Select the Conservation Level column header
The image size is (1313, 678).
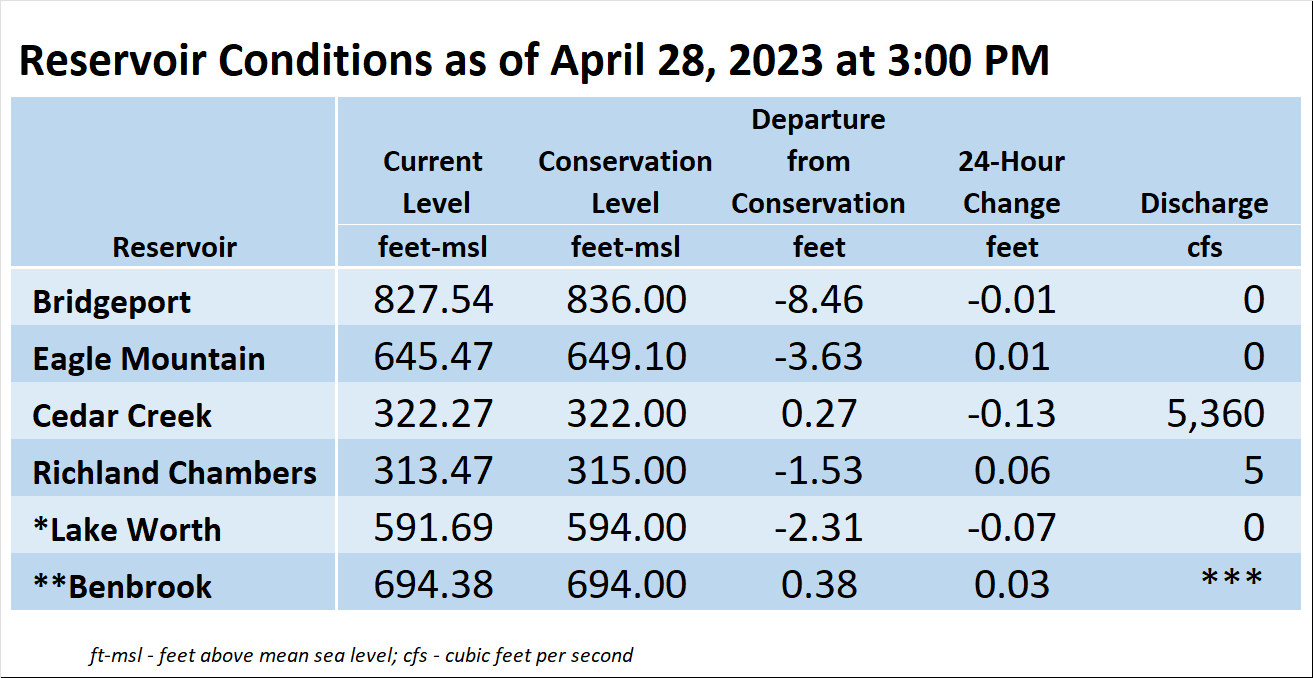[x=625, y=182]
